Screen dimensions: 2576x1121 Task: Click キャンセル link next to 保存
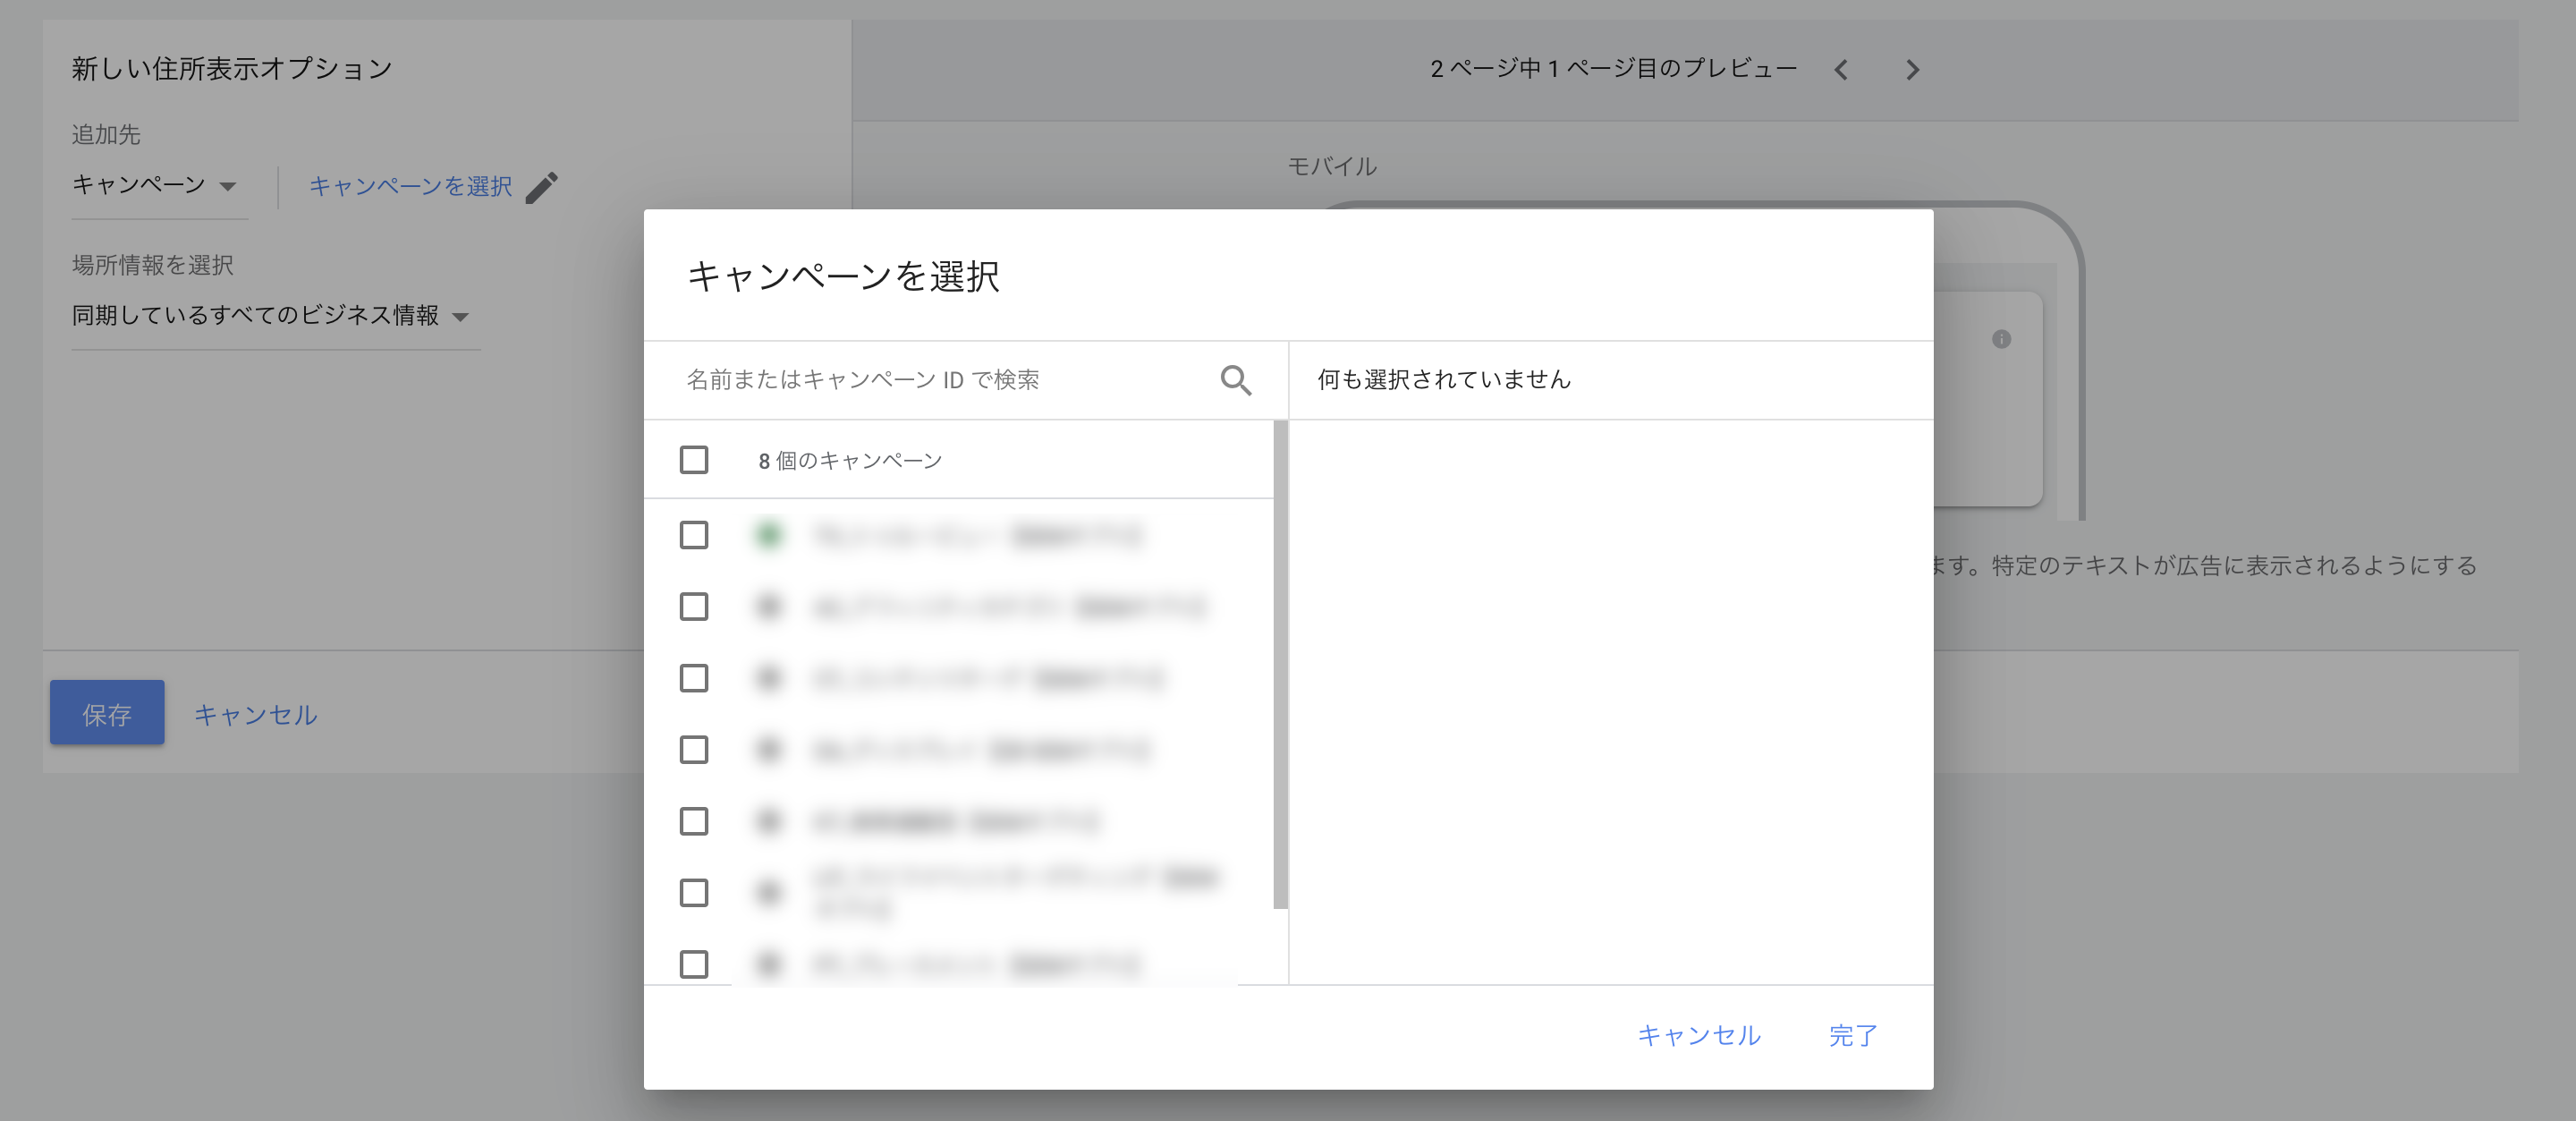tap(255, 714)
